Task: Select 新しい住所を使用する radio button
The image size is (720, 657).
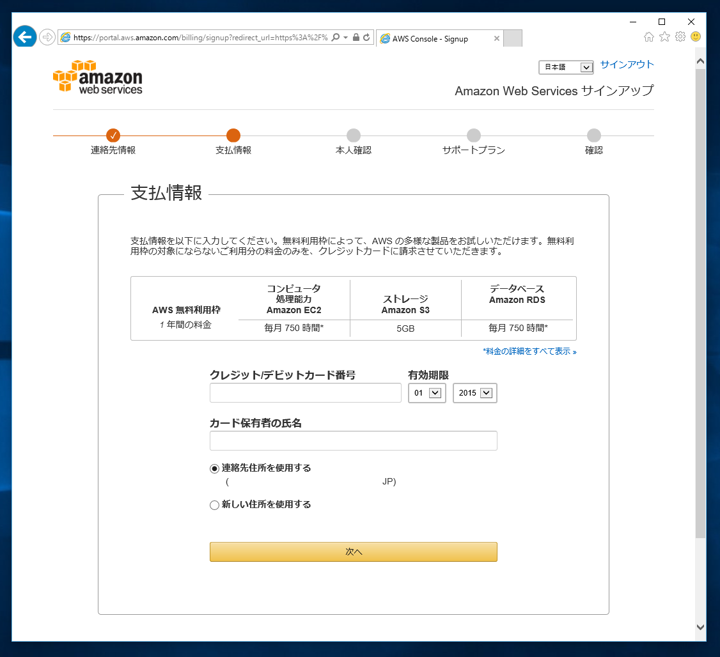Action: click(214, 505)
